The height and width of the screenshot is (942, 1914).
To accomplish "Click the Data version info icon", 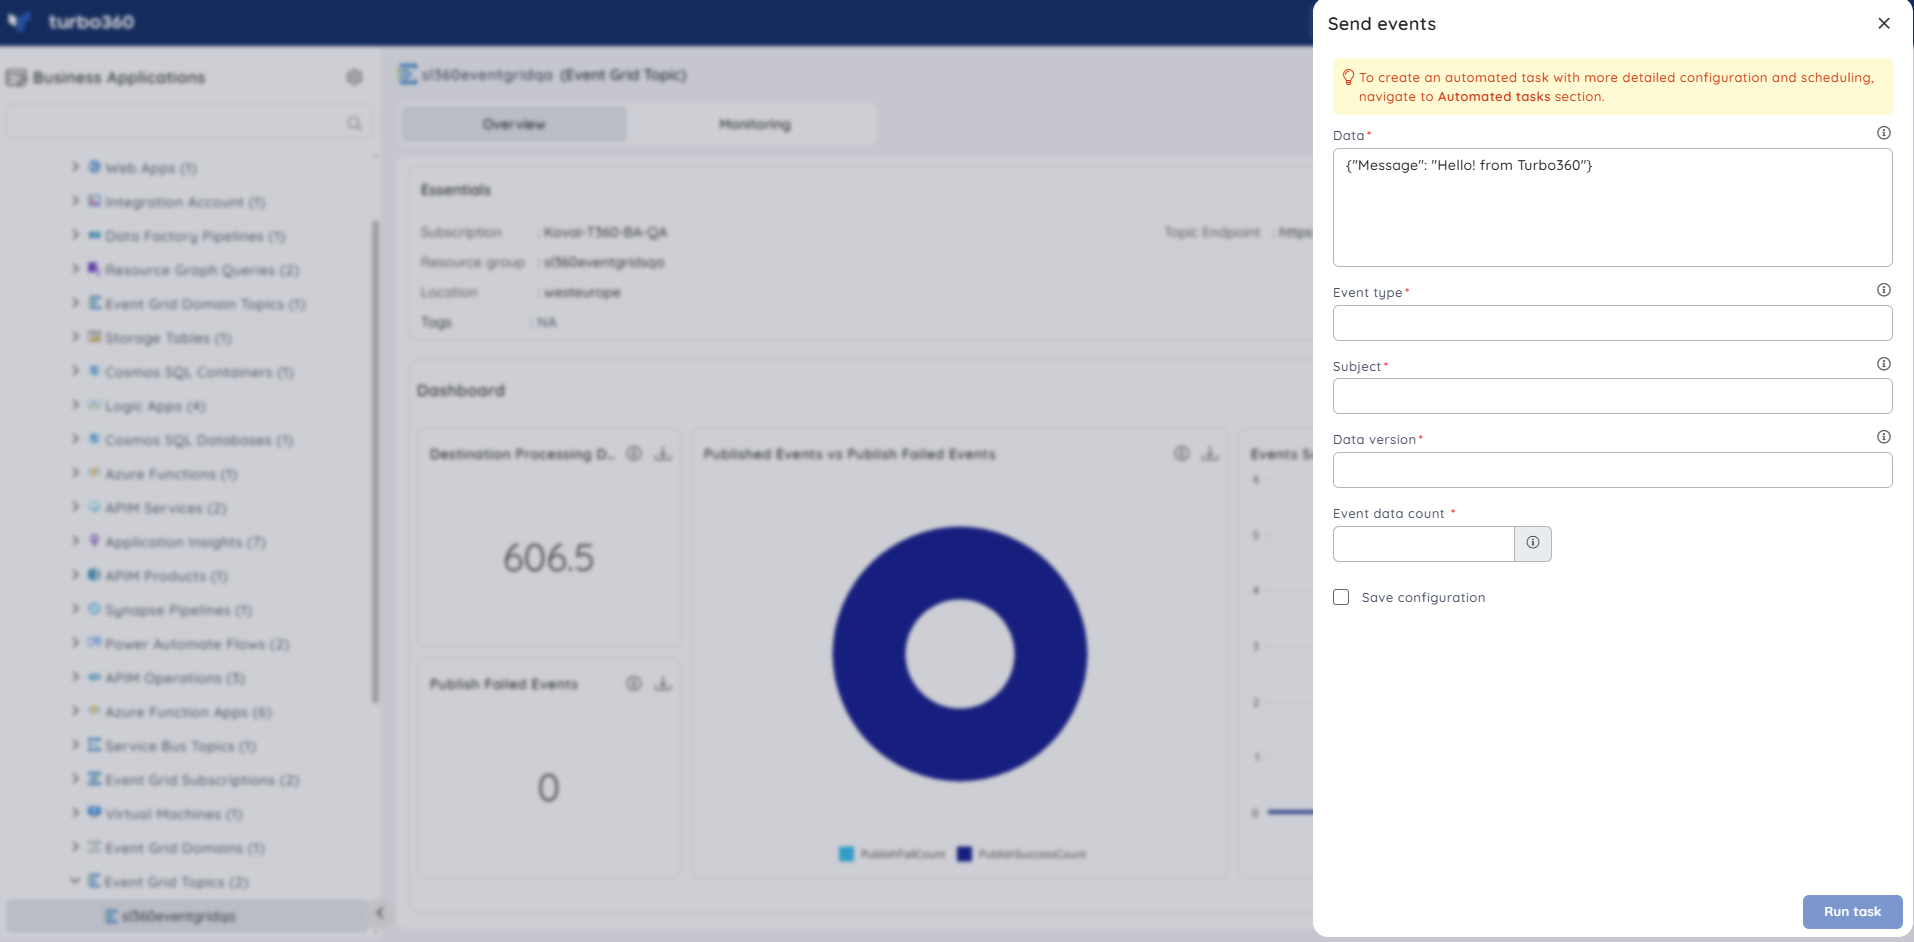I will (1883, 437).
